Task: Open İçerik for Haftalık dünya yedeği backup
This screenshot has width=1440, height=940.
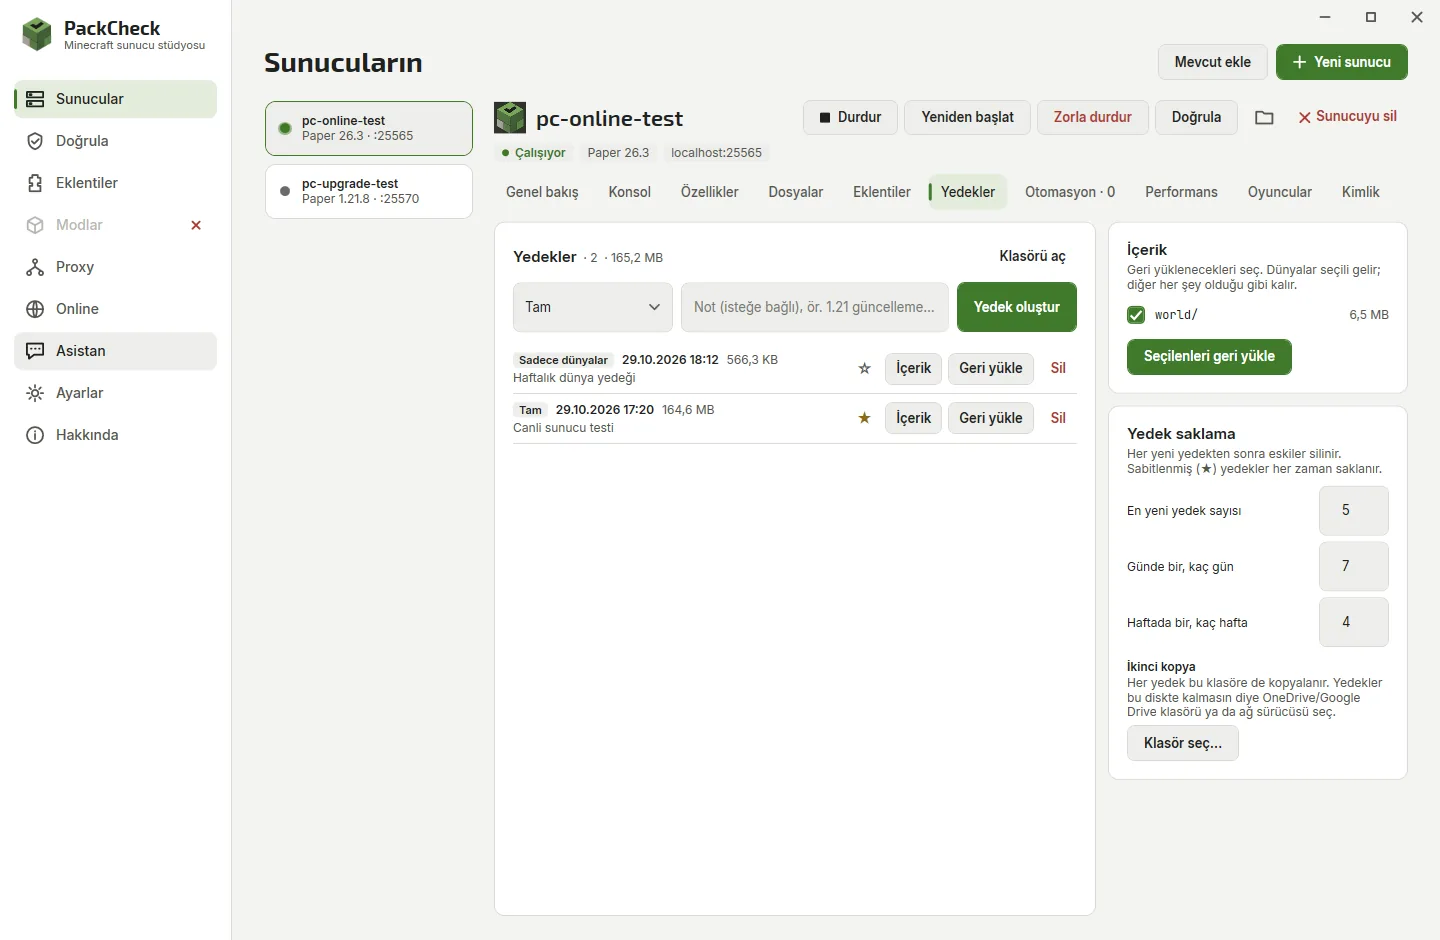Action: pos(913,368)
